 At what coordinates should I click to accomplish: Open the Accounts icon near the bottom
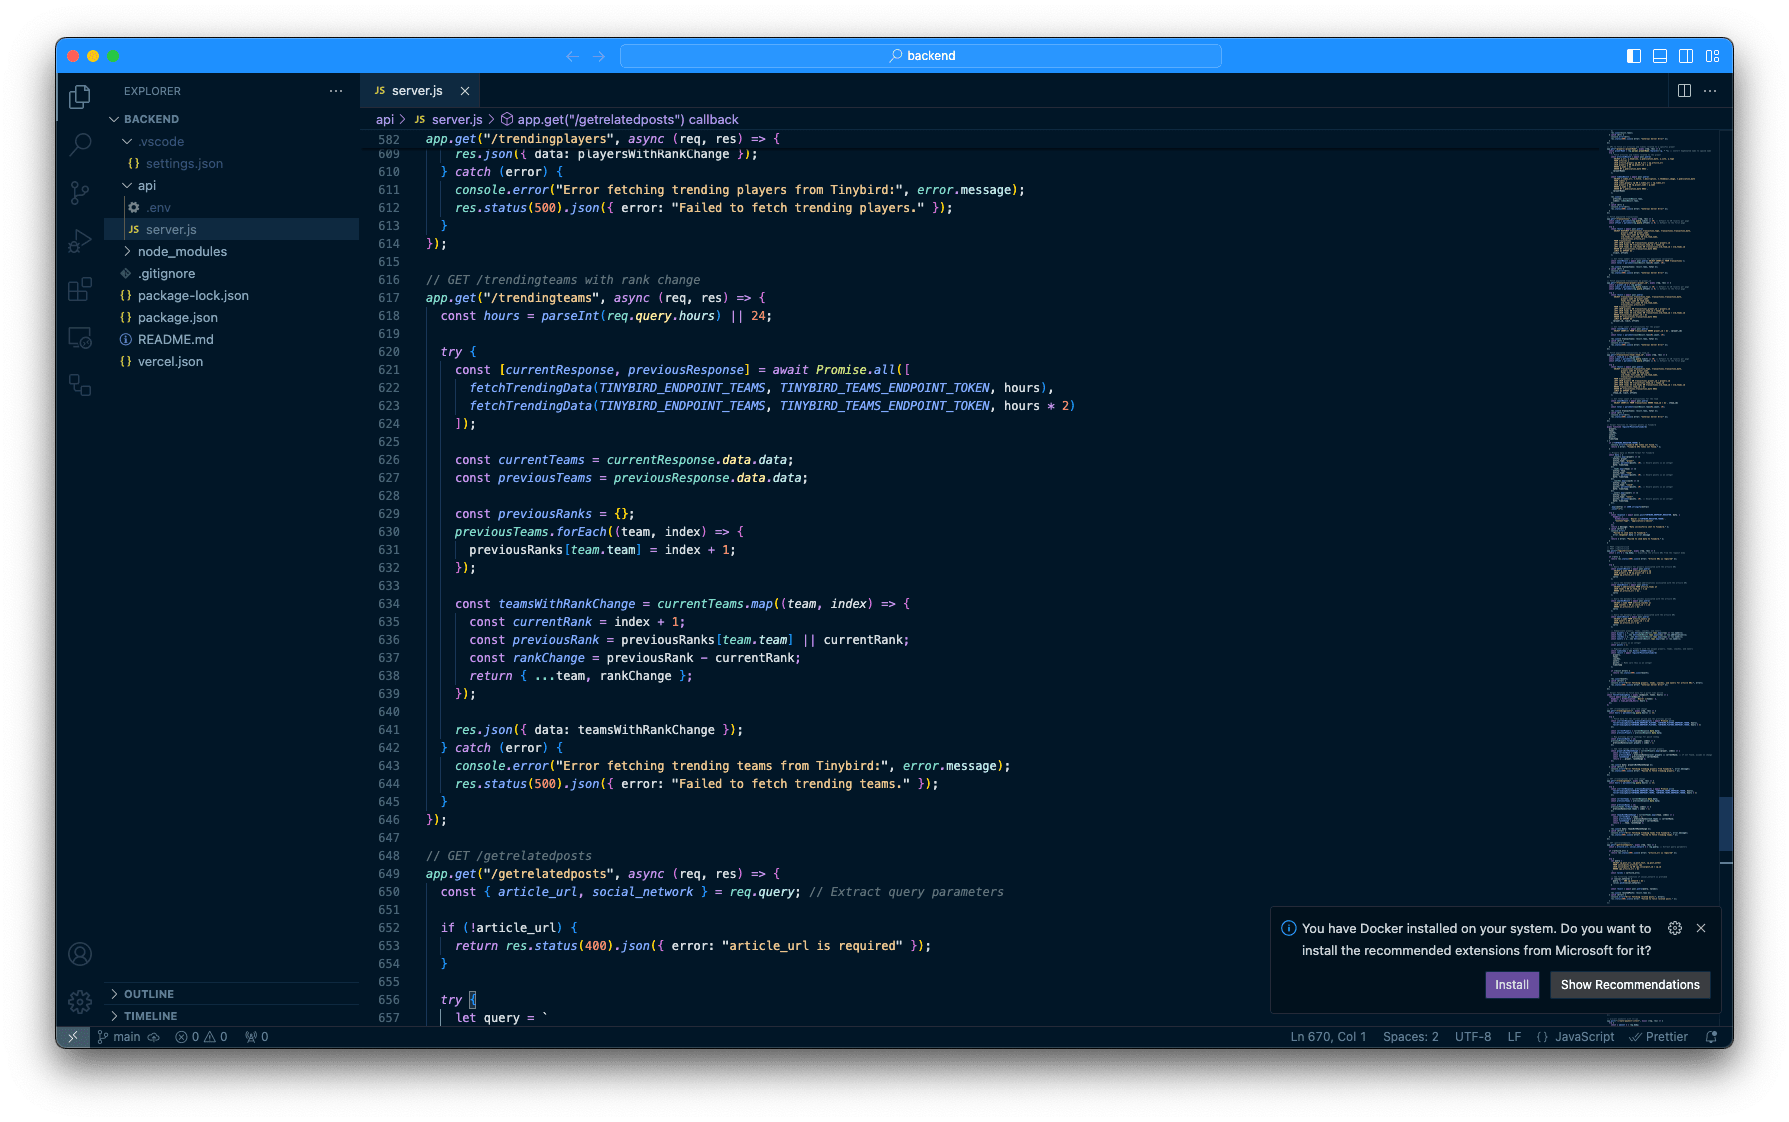point(80,953)
